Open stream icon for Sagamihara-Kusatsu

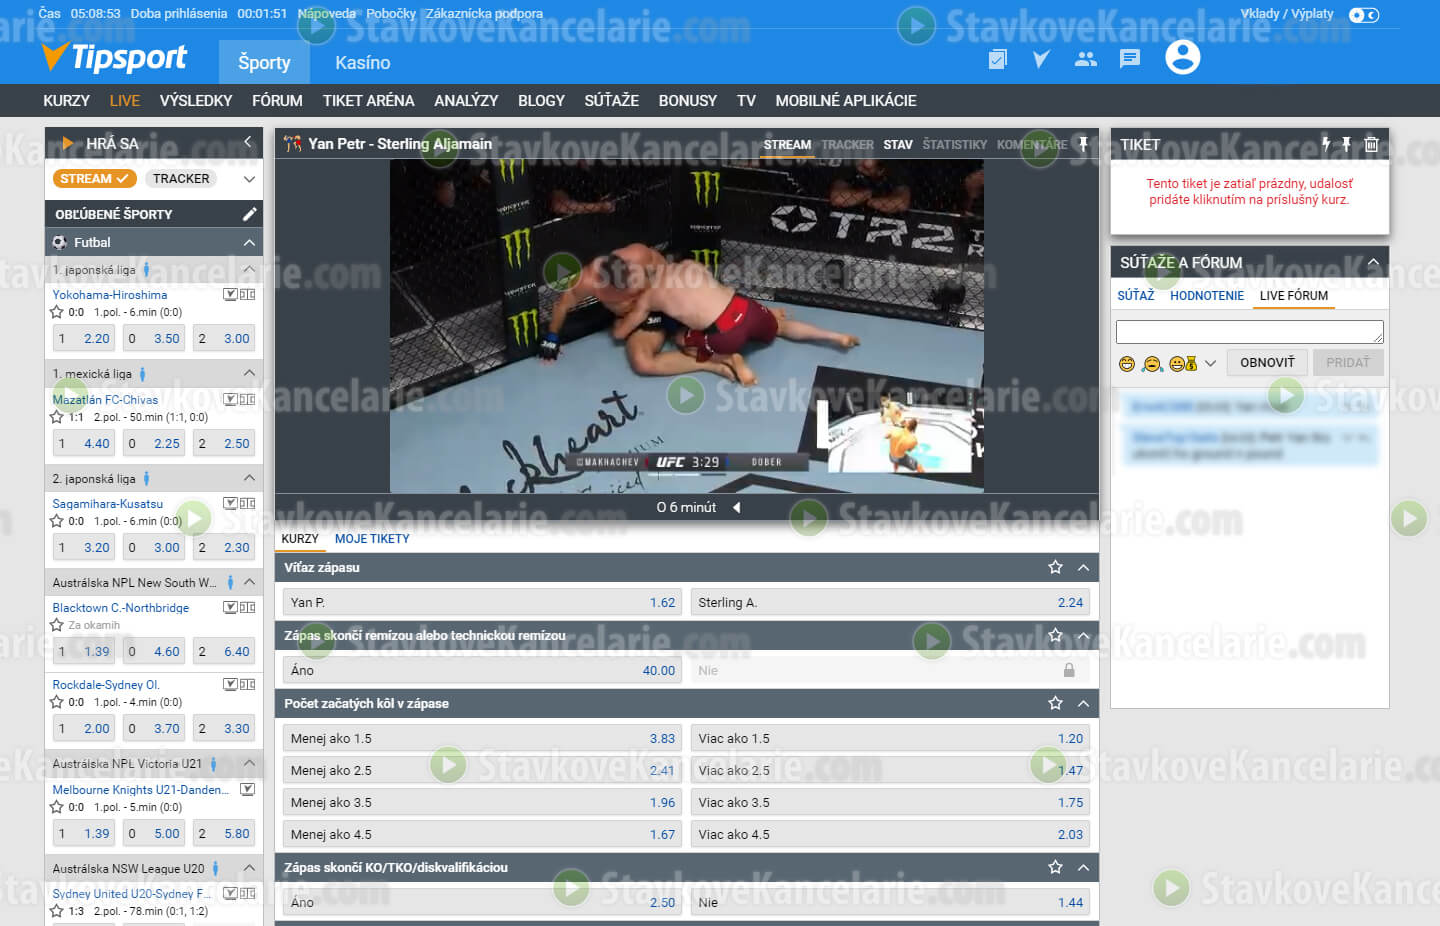[x=230, y=503]
